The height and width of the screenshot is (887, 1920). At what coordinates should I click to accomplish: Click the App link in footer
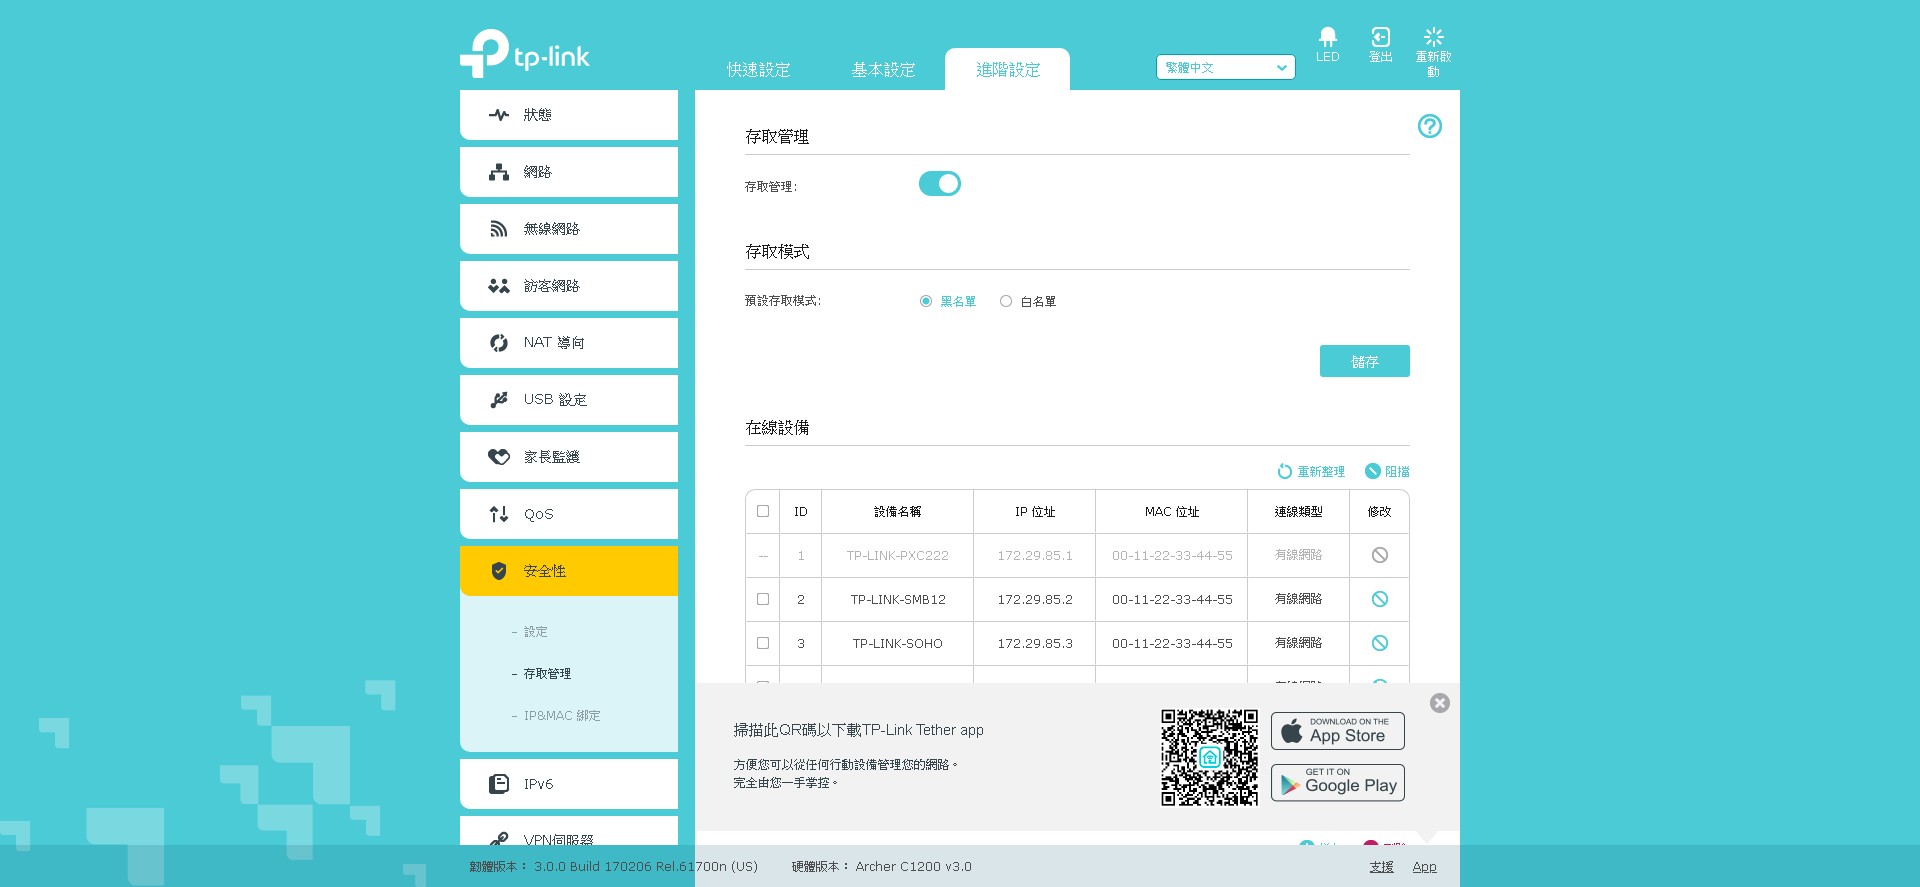(1424, 867)
